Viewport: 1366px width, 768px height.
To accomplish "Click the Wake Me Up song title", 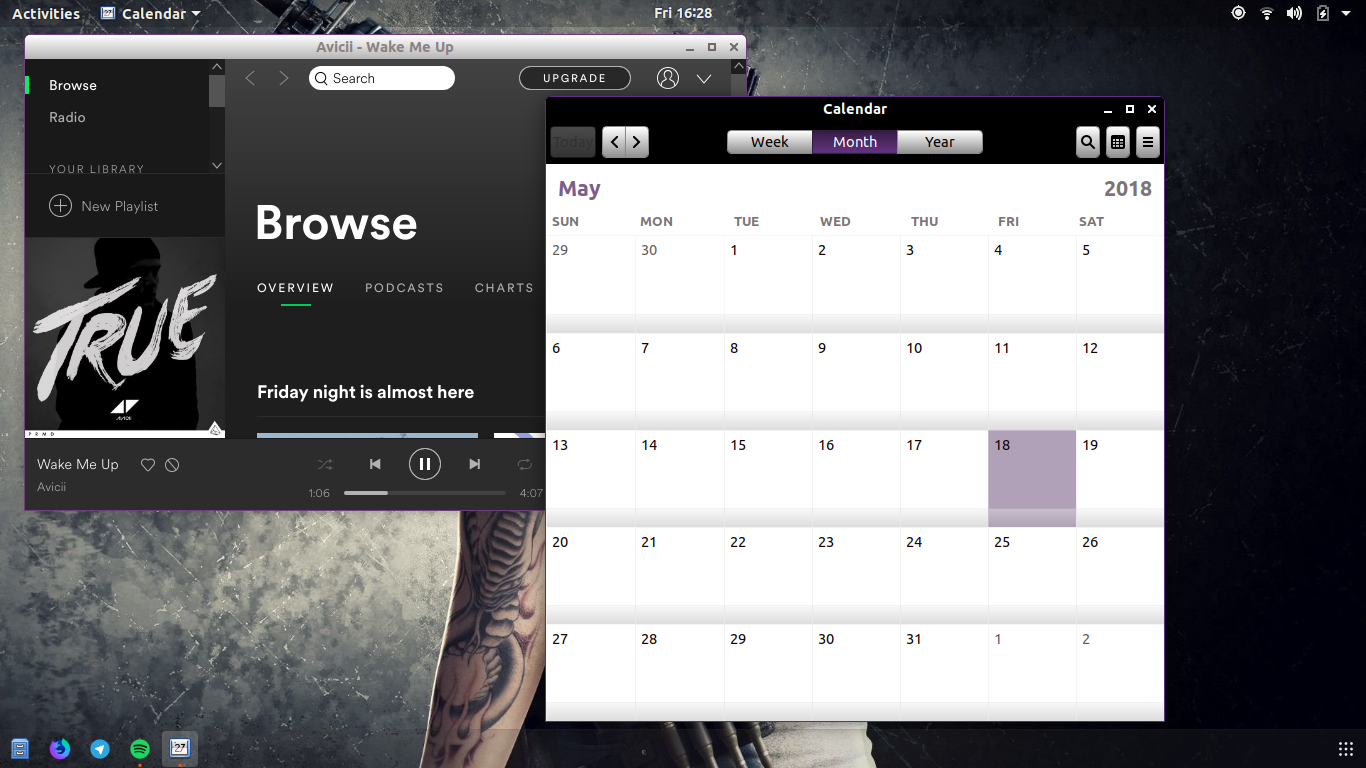I will [78, 464].
